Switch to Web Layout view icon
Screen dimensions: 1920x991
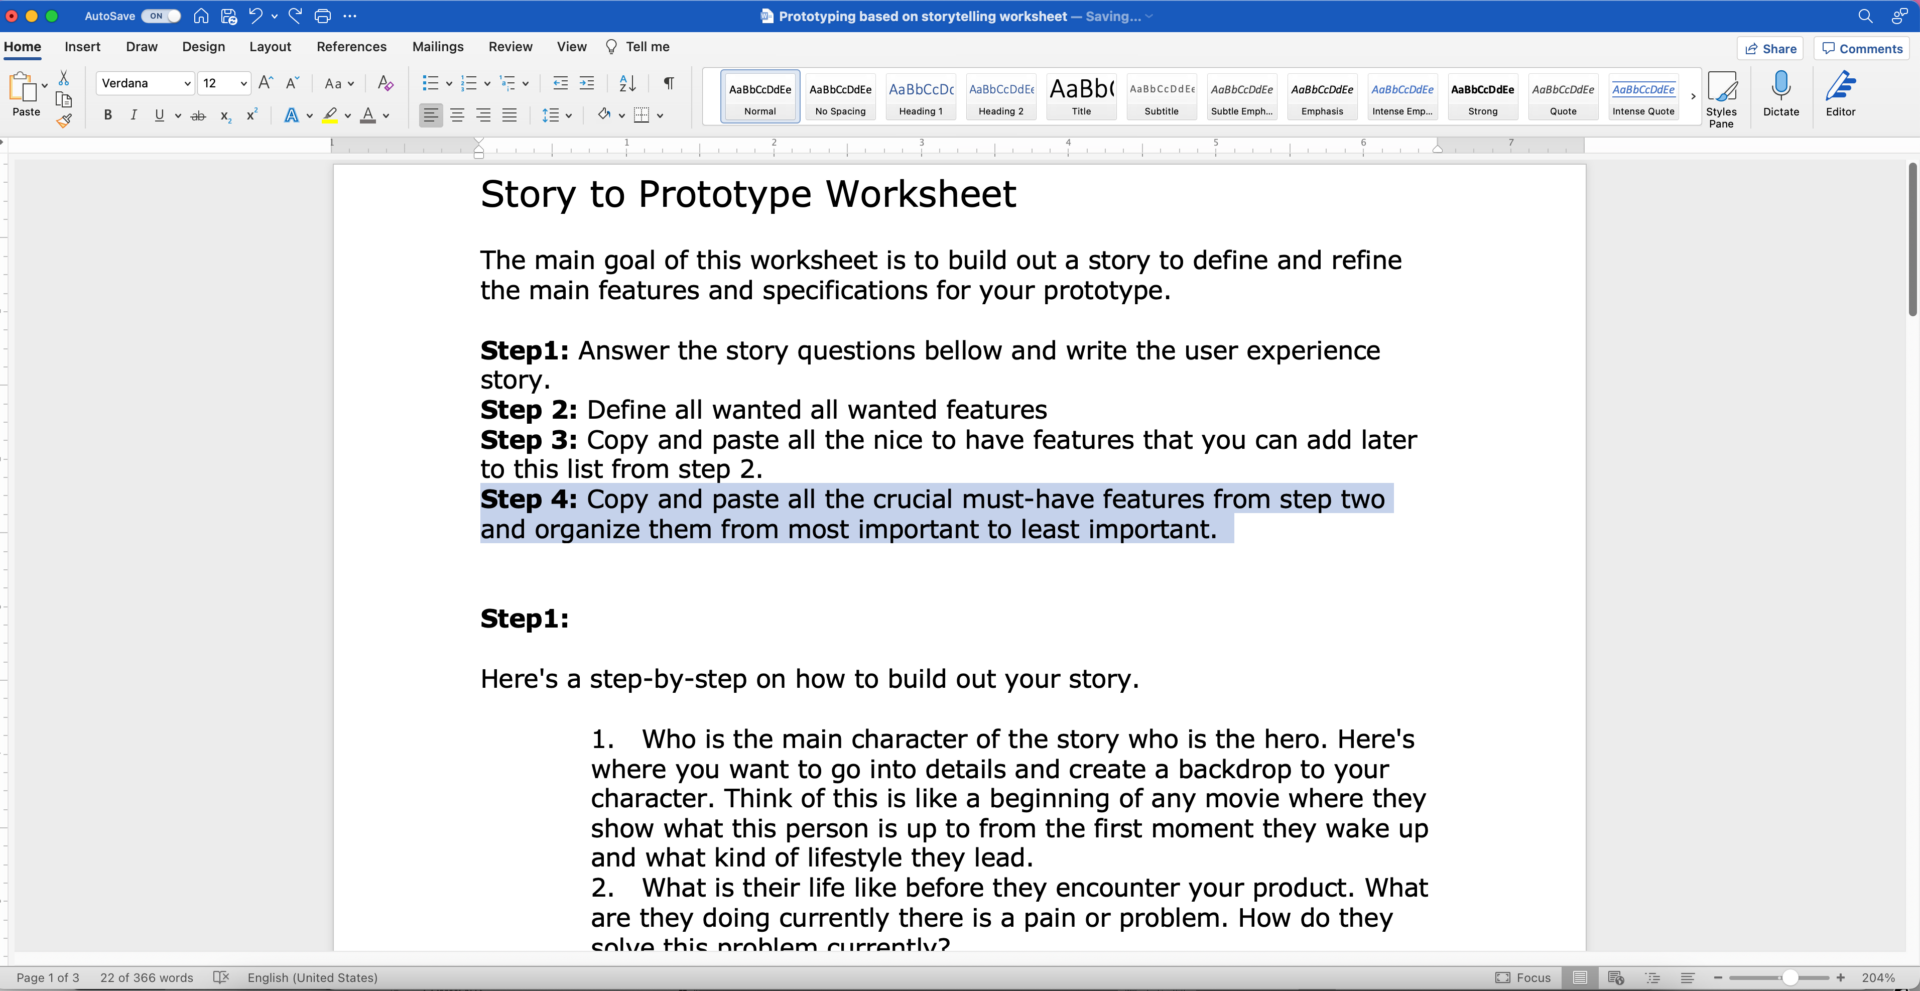[1616, 977]
